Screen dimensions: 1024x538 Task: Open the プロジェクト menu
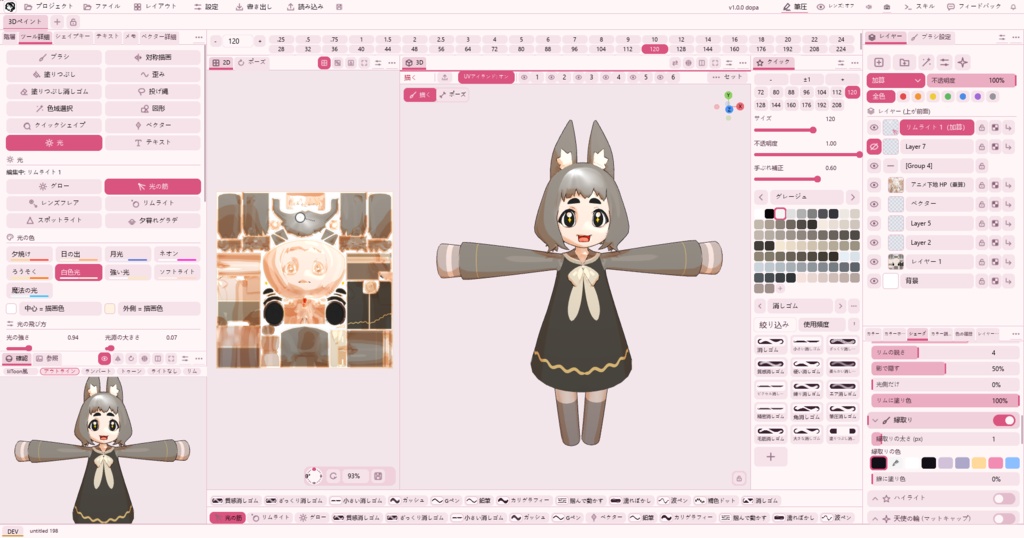tap(49, 7)
